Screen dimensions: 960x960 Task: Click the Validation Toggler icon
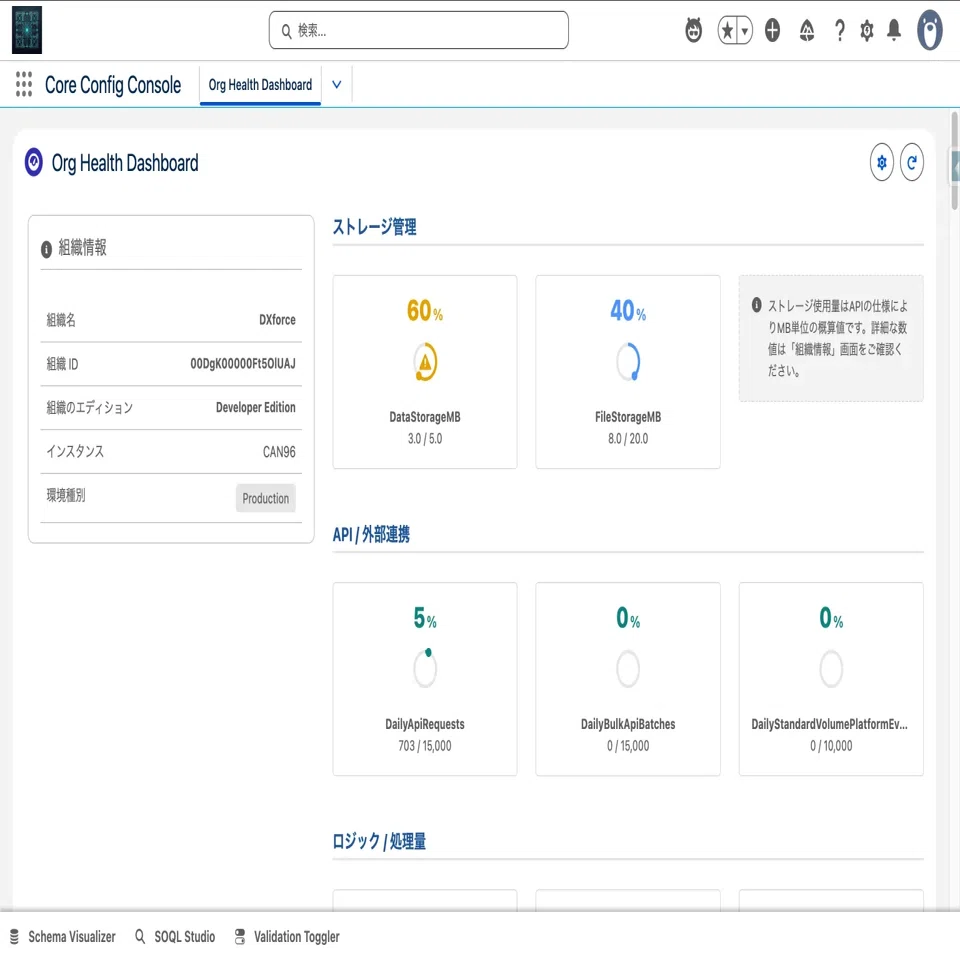coord(240,937)
